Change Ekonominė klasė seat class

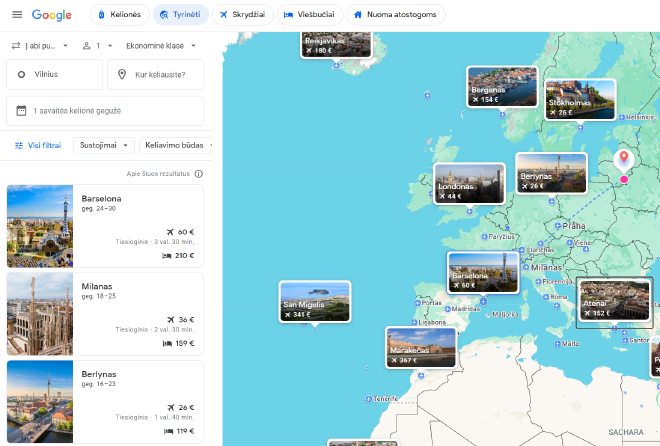(x=161, y=46)
